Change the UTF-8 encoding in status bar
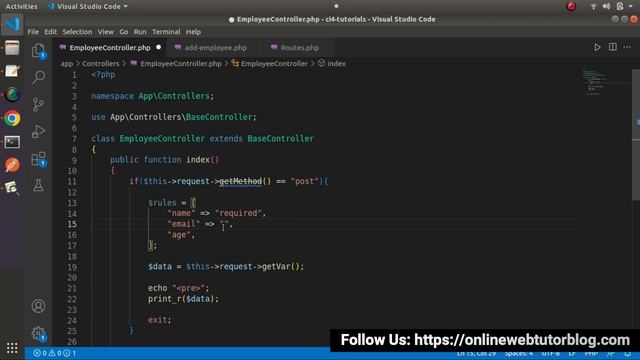Viewport: 640px width, 360px height. (x=551, y=353)
